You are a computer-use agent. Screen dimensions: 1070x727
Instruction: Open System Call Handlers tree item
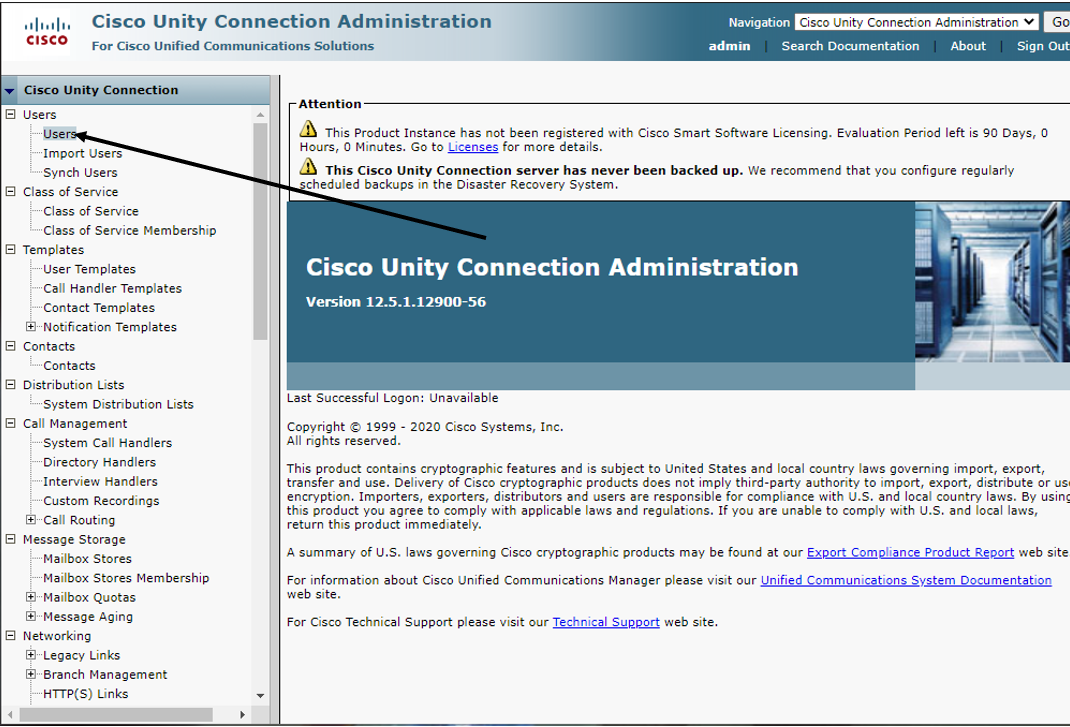[x=107, y=443]
